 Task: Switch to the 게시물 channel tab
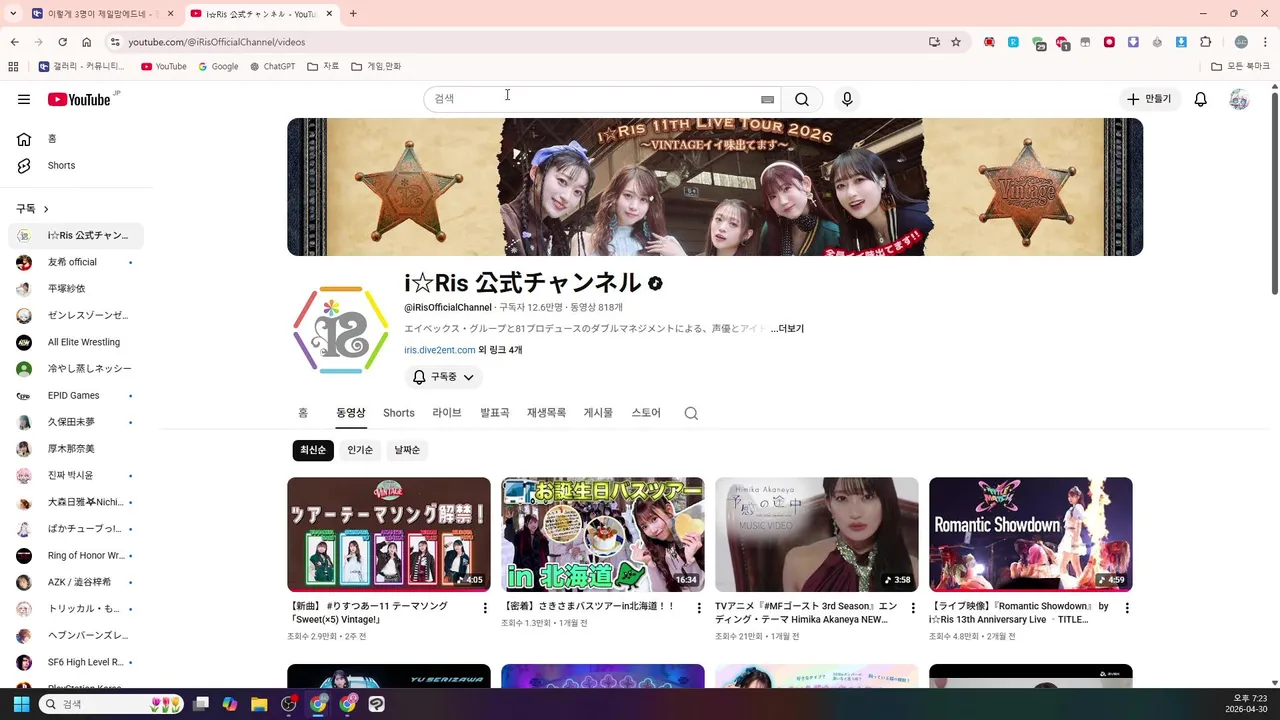point(598,413)
